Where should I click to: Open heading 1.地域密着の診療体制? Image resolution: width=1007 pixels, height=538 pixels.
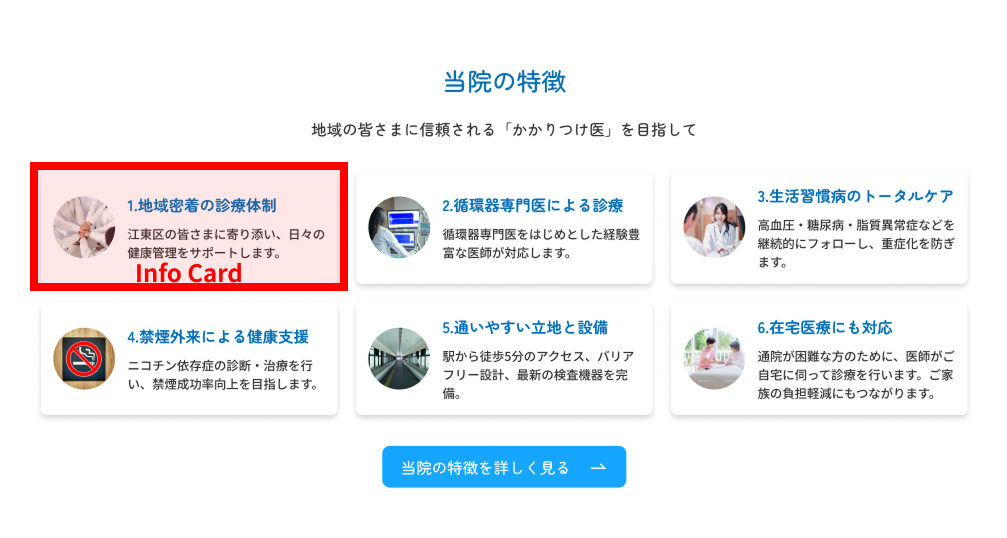202,205
